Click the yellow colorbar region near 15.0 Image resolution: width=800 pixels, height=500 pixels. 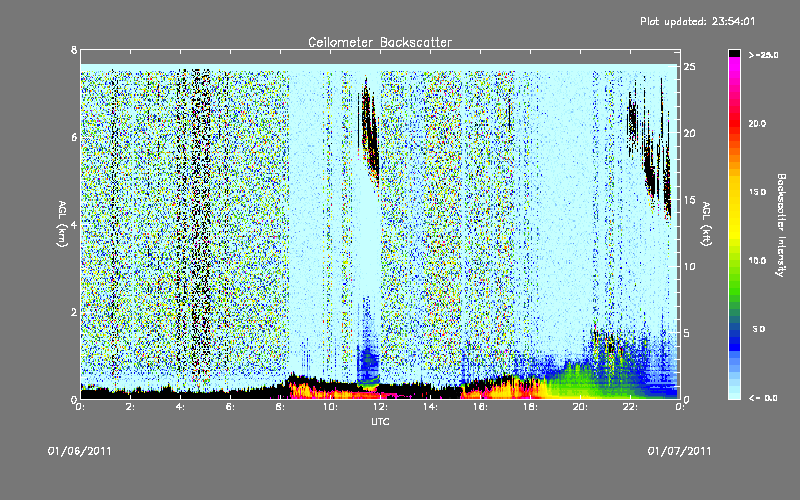[x=734, y=192]
